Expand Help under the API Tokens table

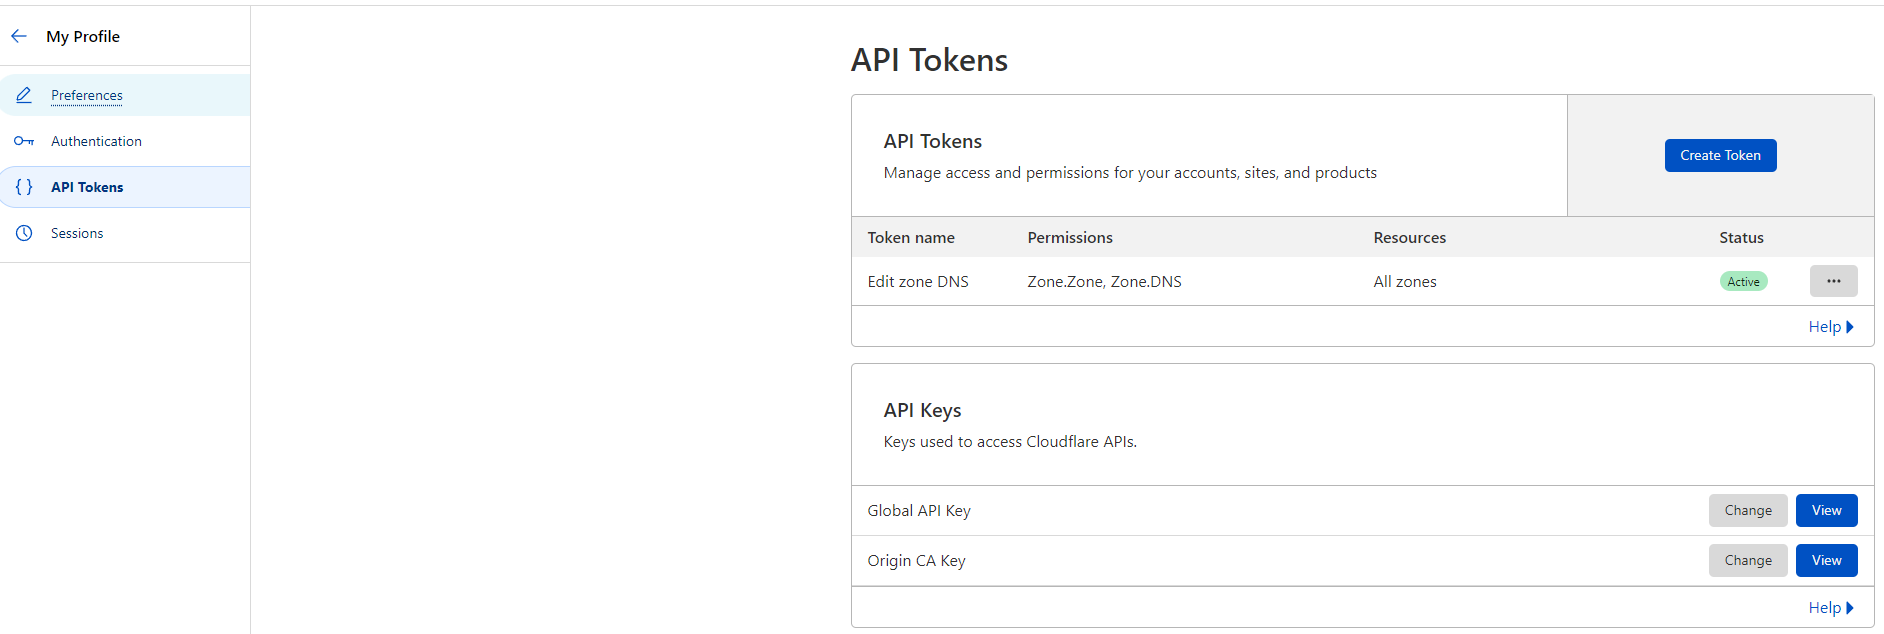(x=1830, y=327)
